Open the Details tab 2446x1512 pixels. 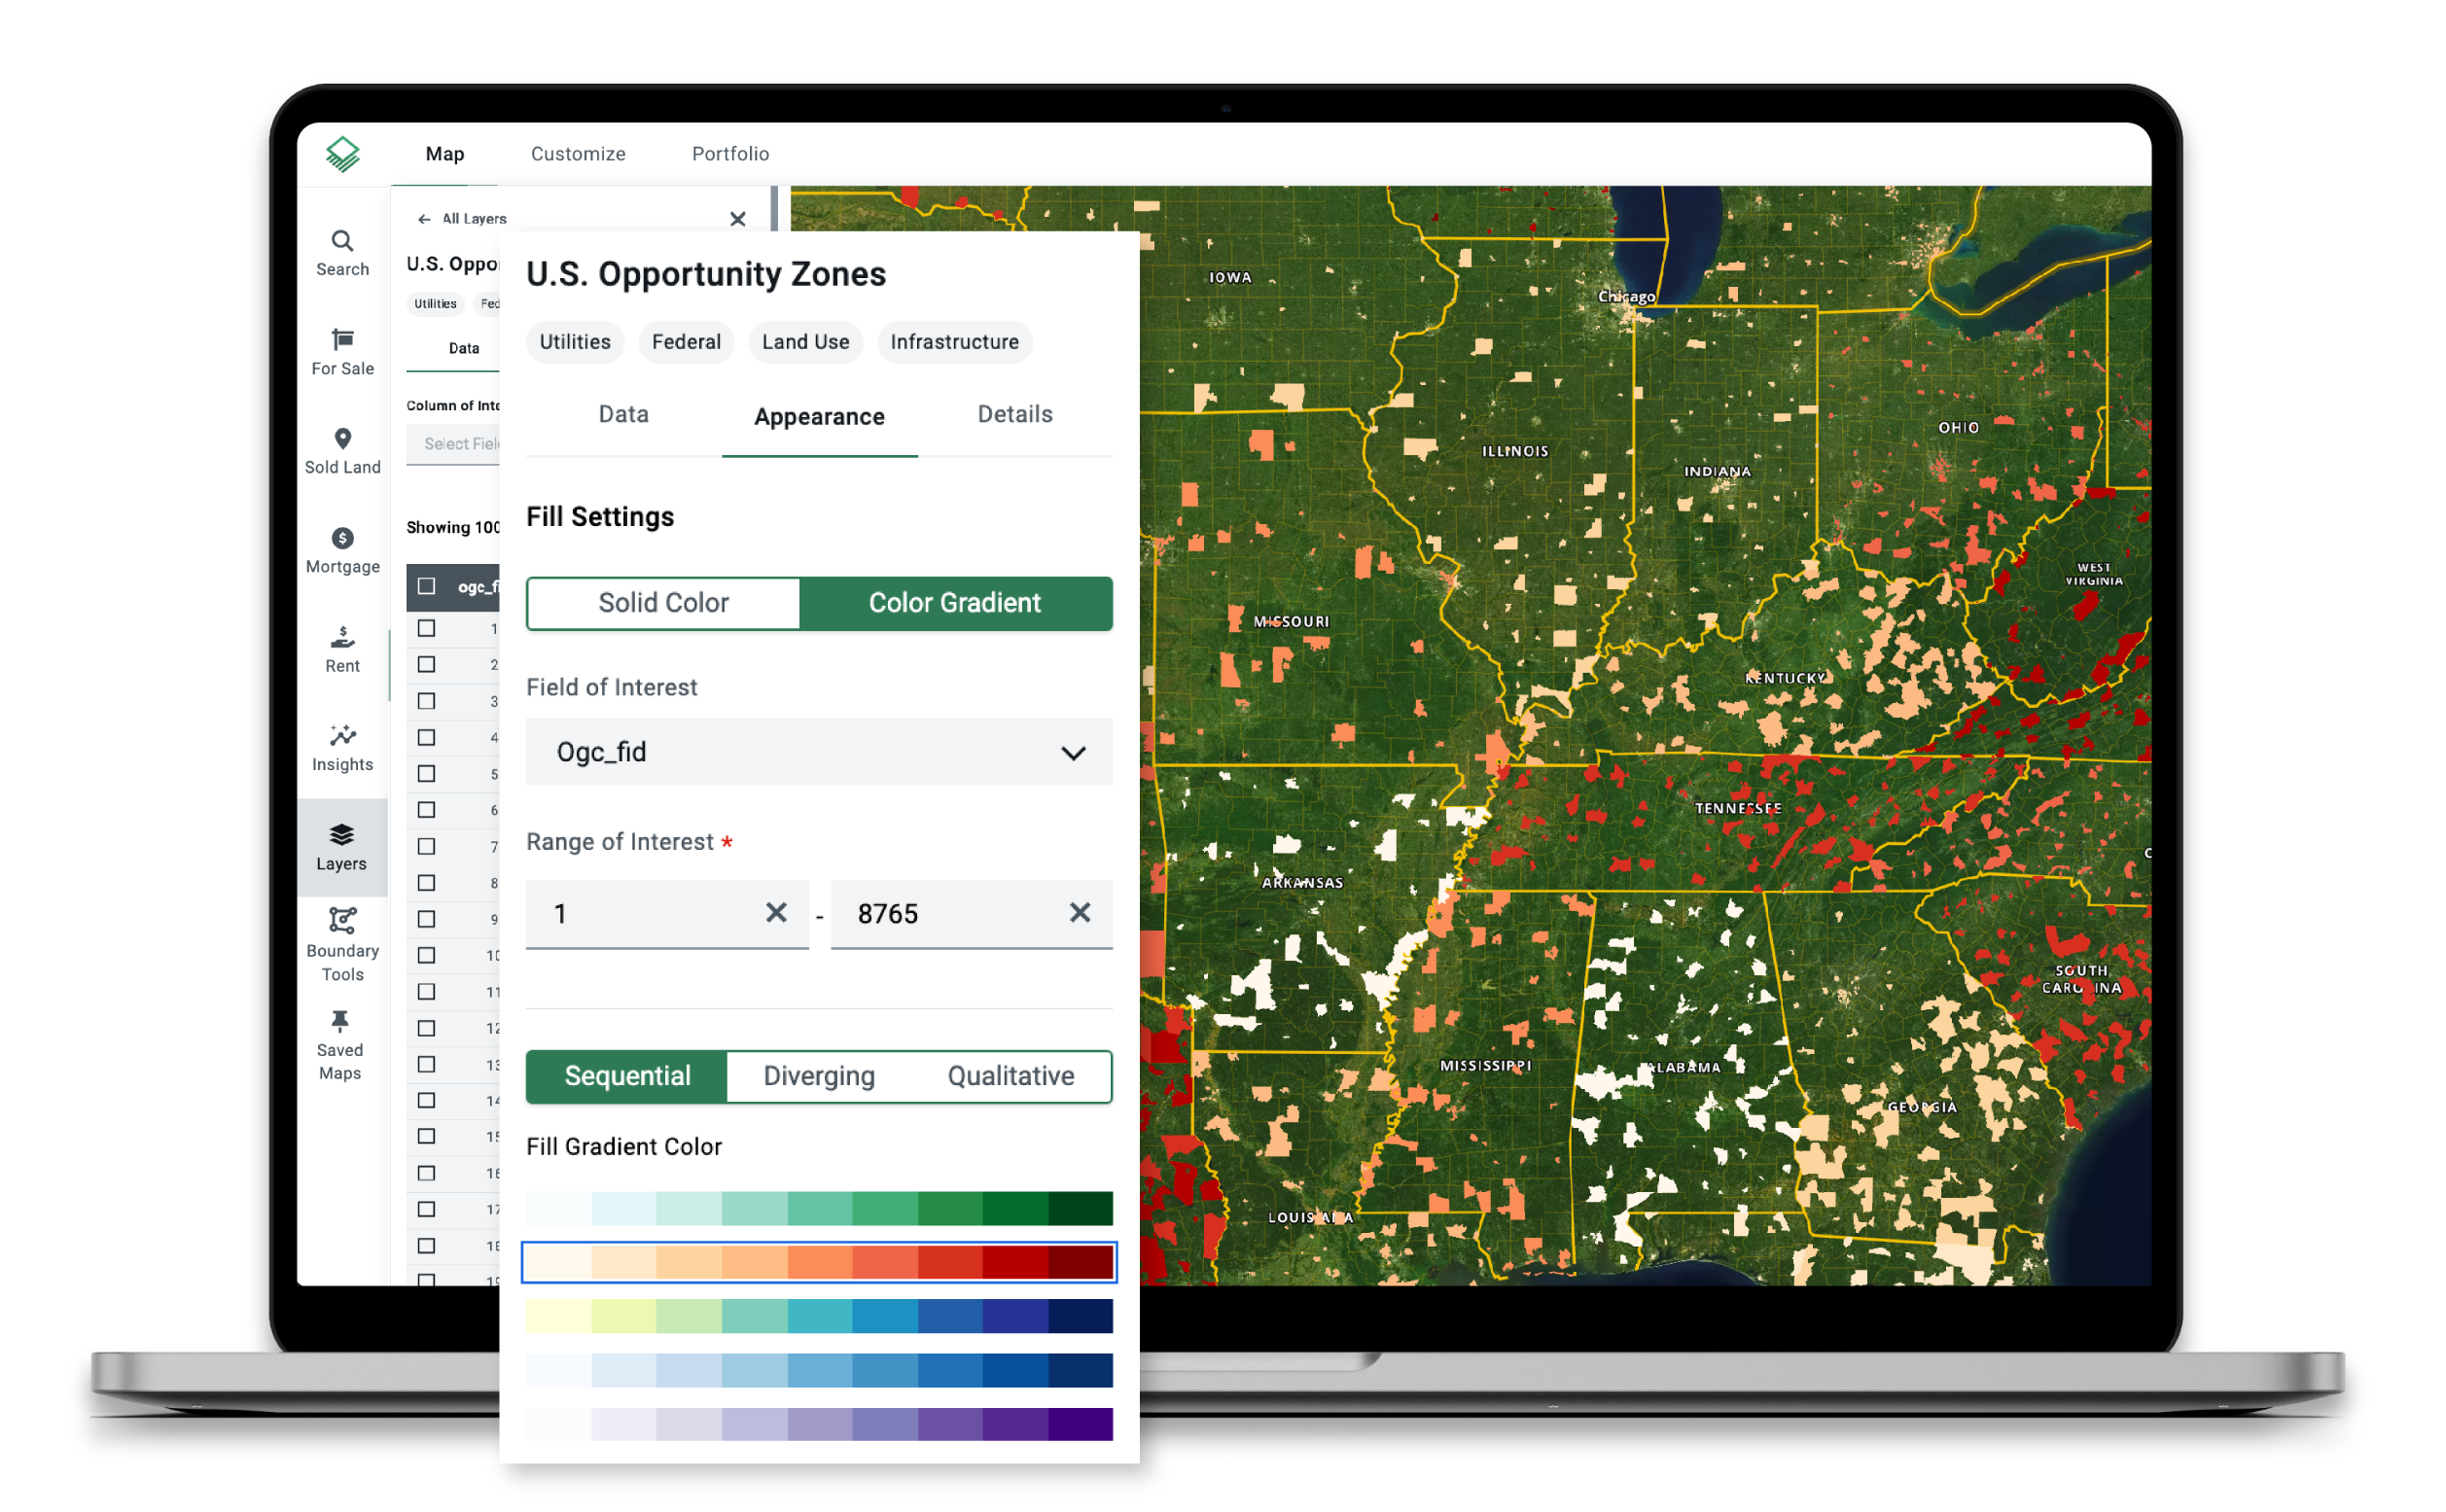[1015, 414]
